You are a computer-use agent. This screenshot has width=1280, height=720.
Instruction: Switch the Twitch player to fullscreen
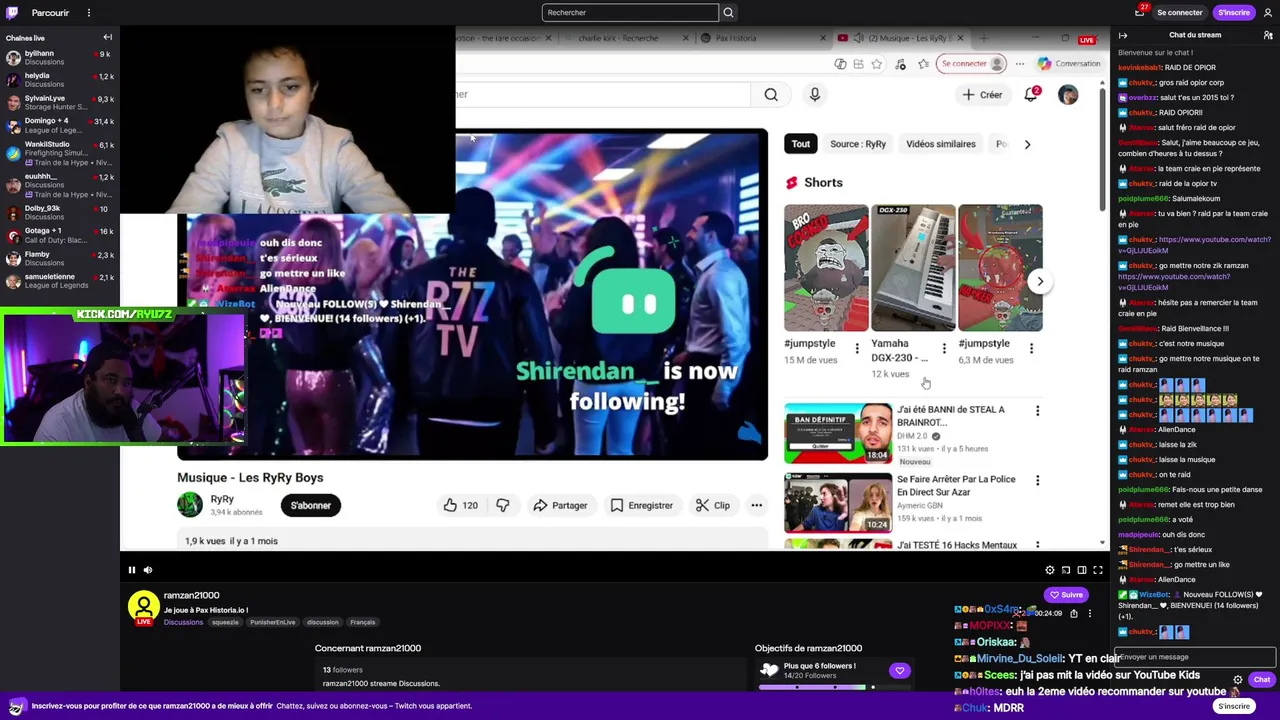point(1098,570)
